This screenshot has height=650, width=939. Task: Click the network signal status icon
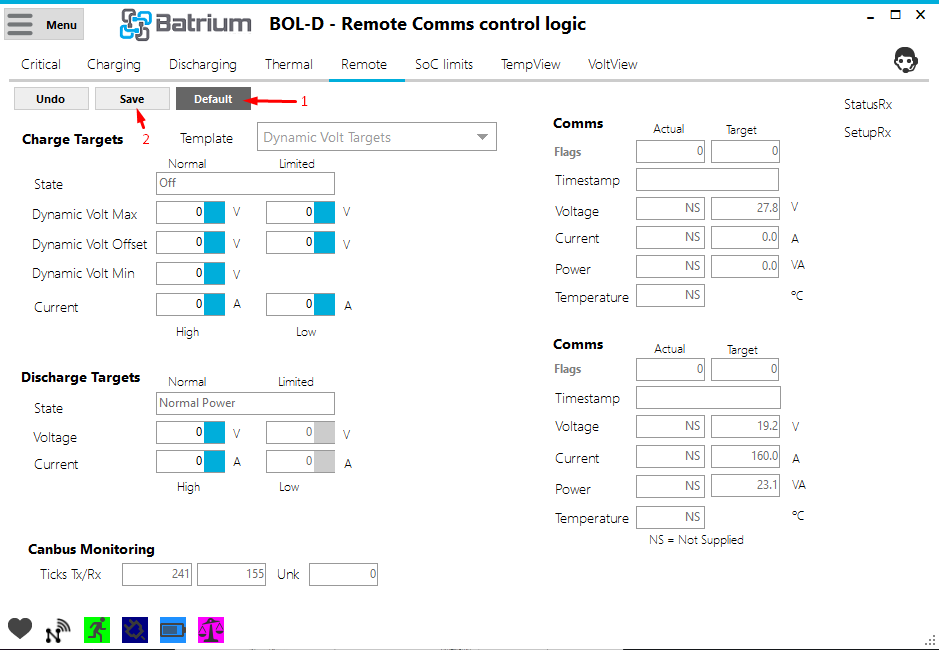58,630
